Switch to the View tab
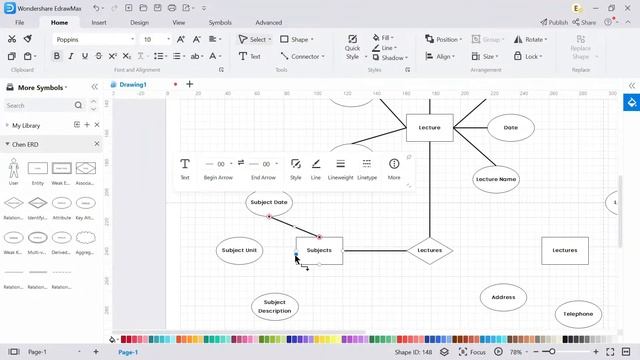The image size is (640, 360). [x=178, y=22]
